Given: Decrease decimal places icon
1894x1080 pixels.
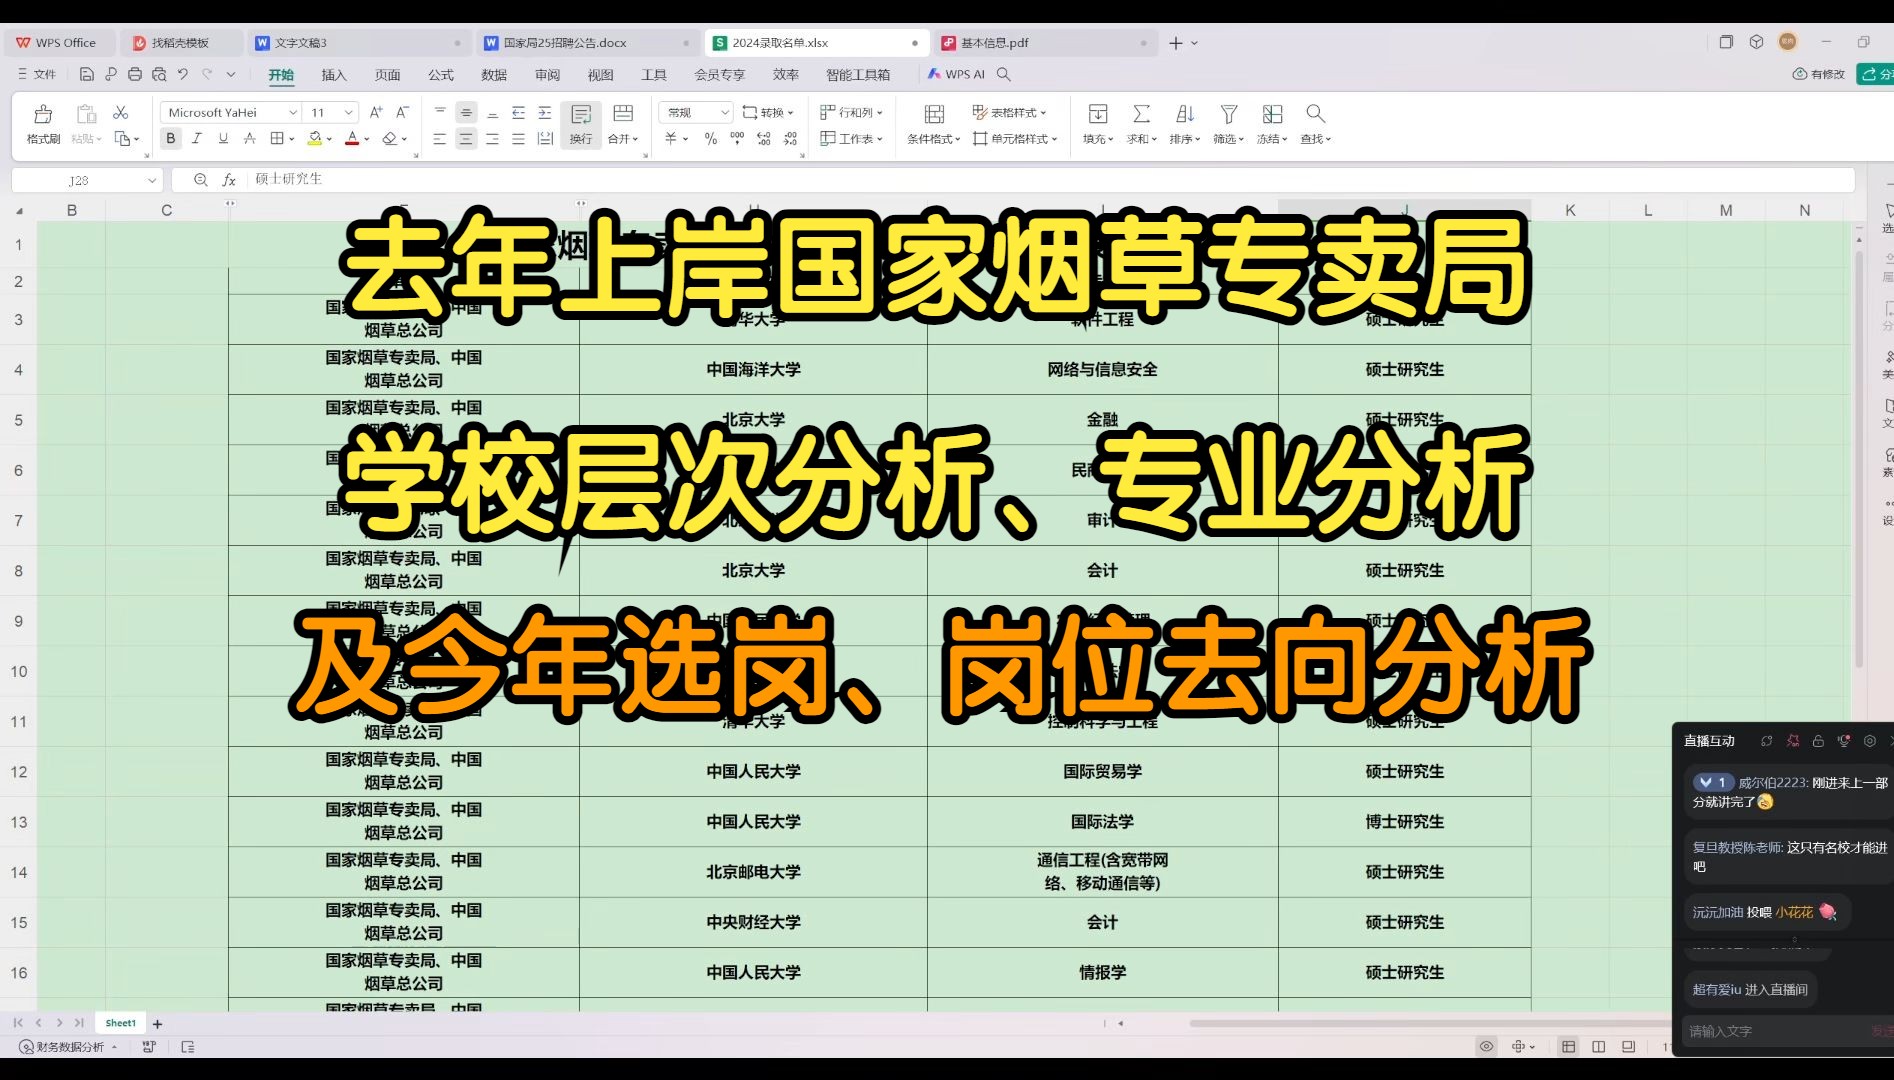Looking at the screenshot, I should pyautogui.click(x=790, y=139).
